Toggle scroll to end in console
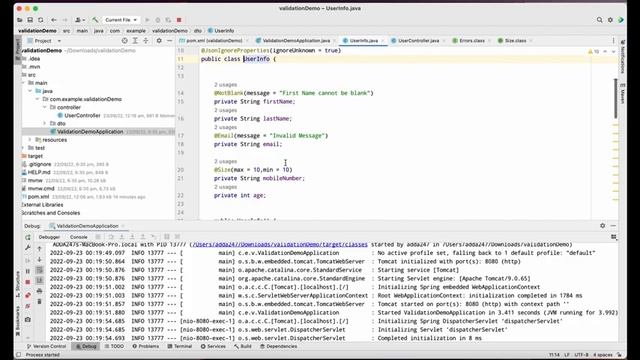640x360 pixels. point(40,280)
